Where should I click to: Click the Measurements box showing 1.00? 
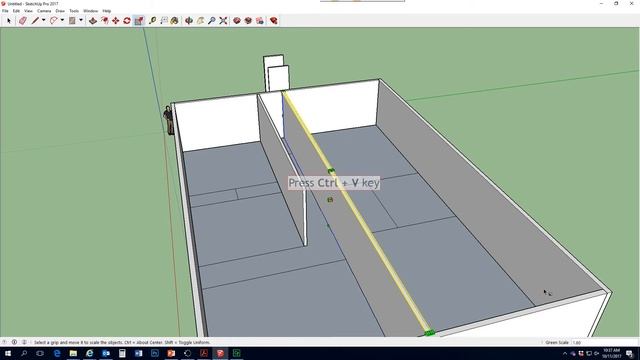(x=604, y=342)
